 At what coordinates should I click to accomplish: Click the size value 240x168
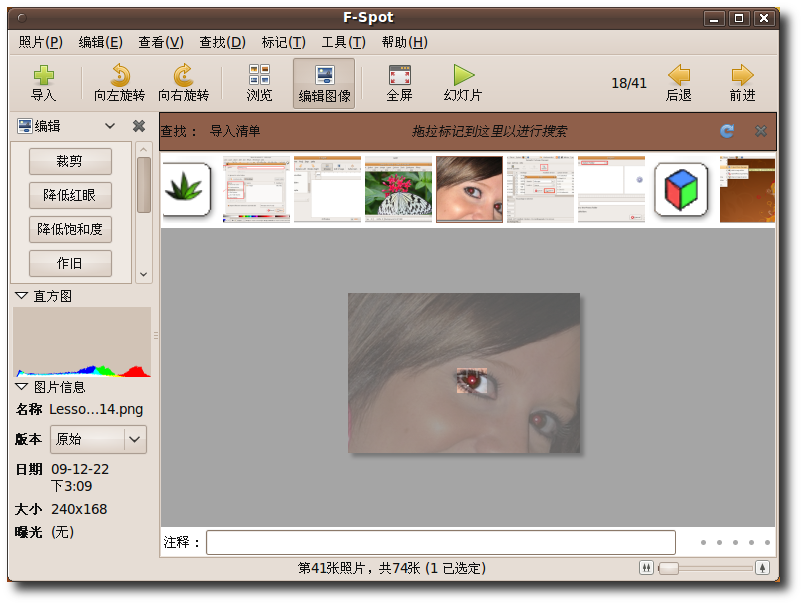[79, 509]
